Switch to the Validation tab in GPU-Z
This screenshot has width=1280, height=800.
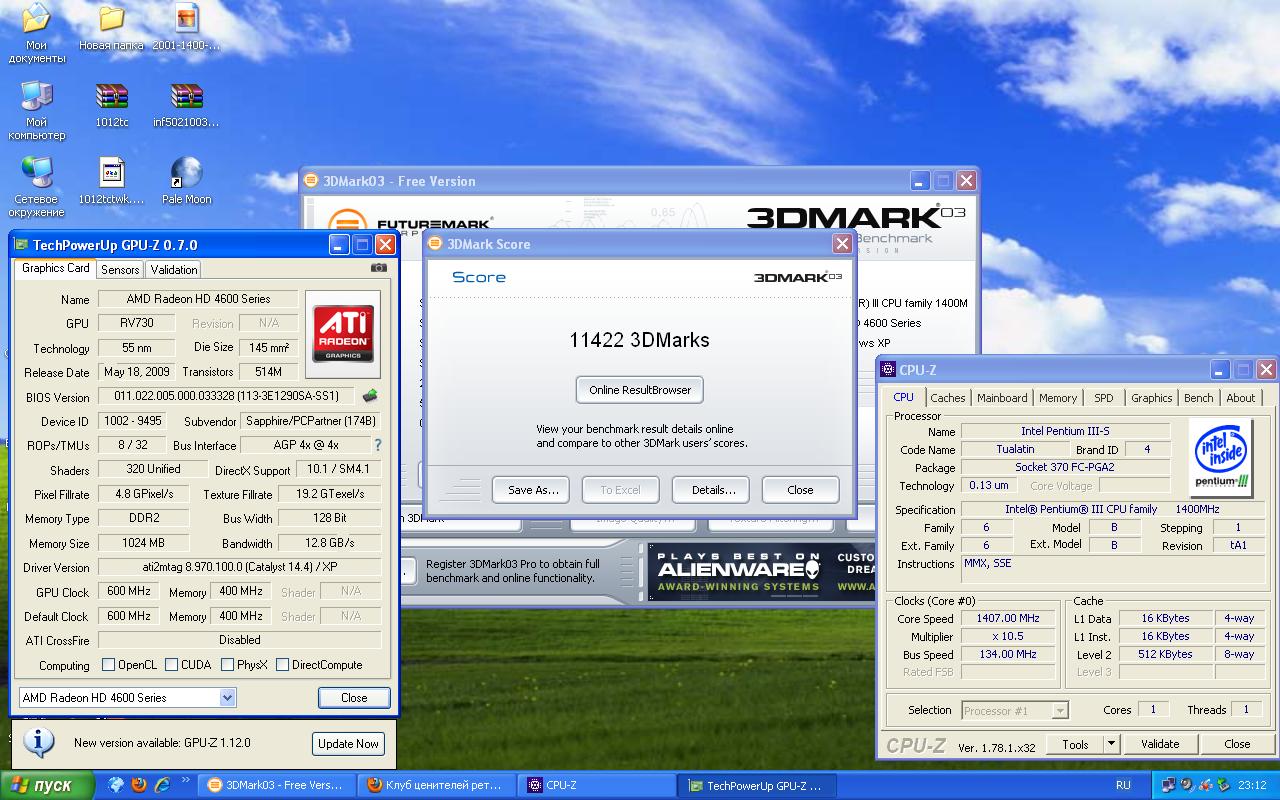(x=174, y=269)
